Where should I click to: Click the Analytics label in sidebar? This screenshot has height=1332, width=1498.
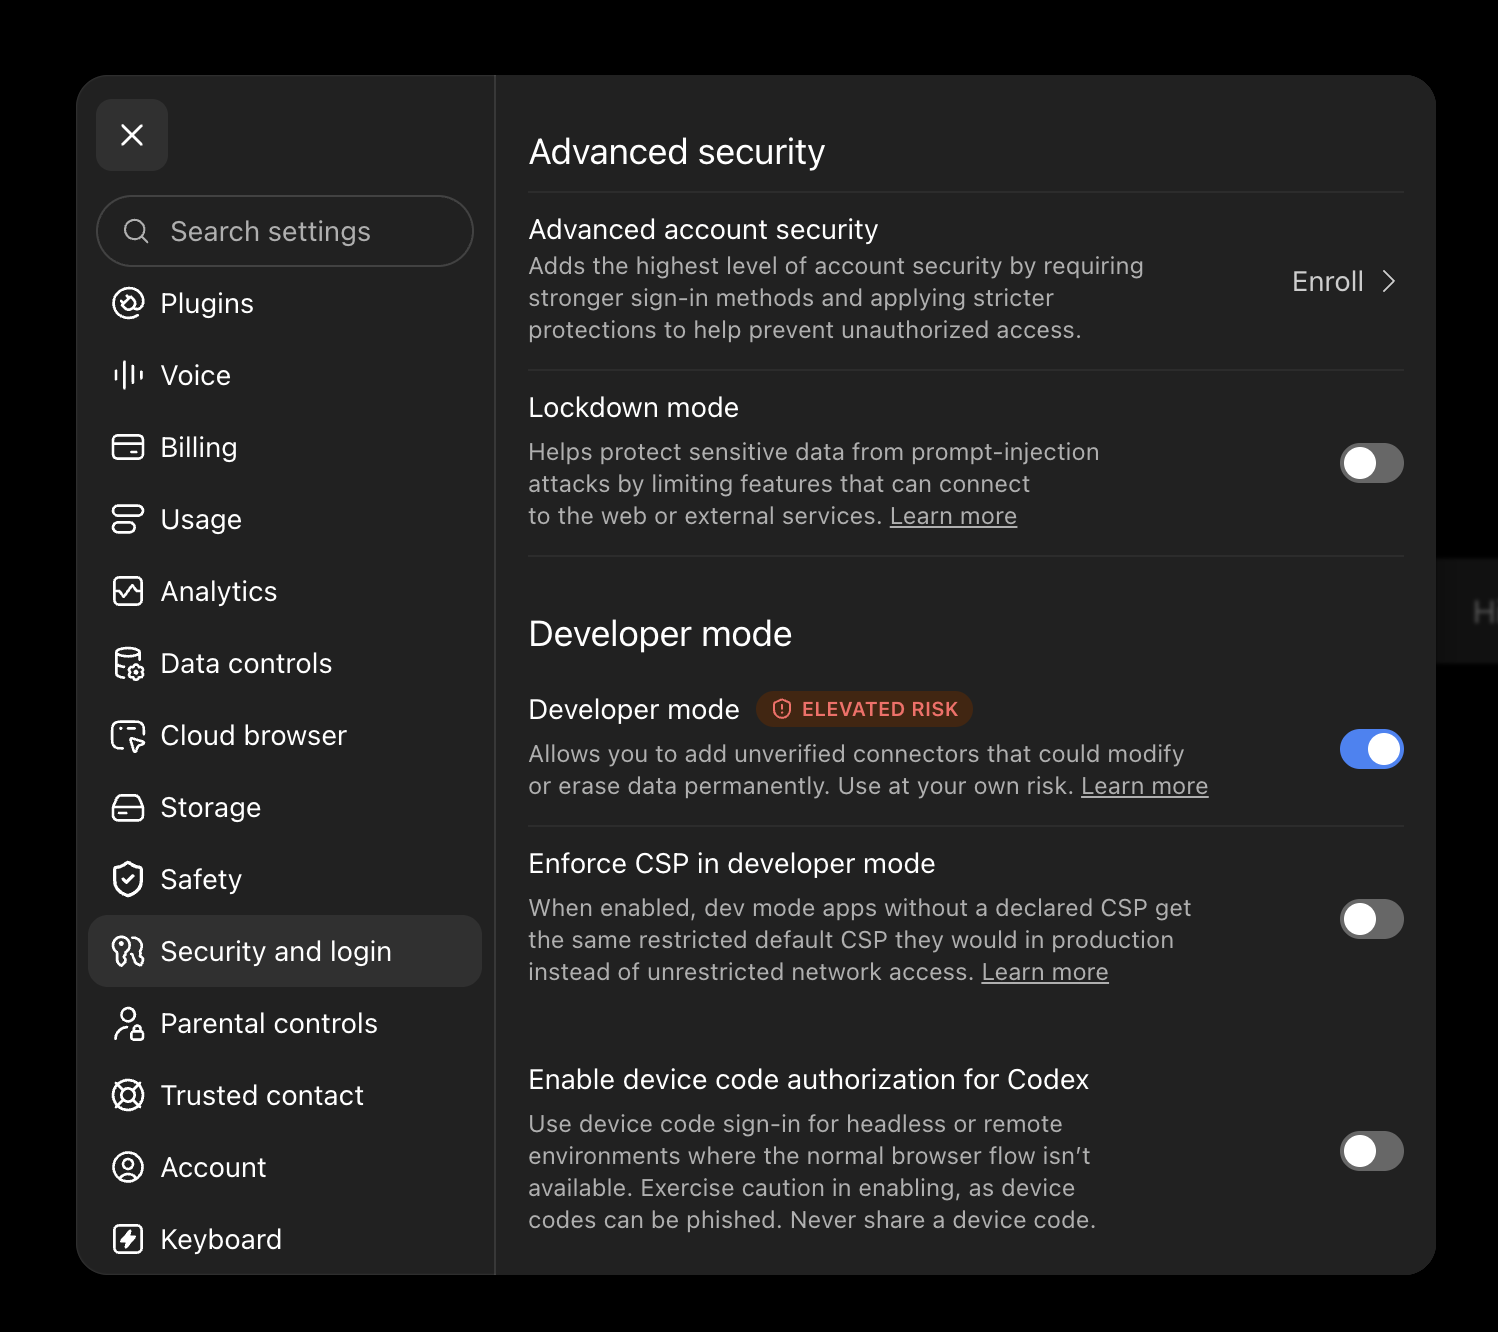click(219, 592)
